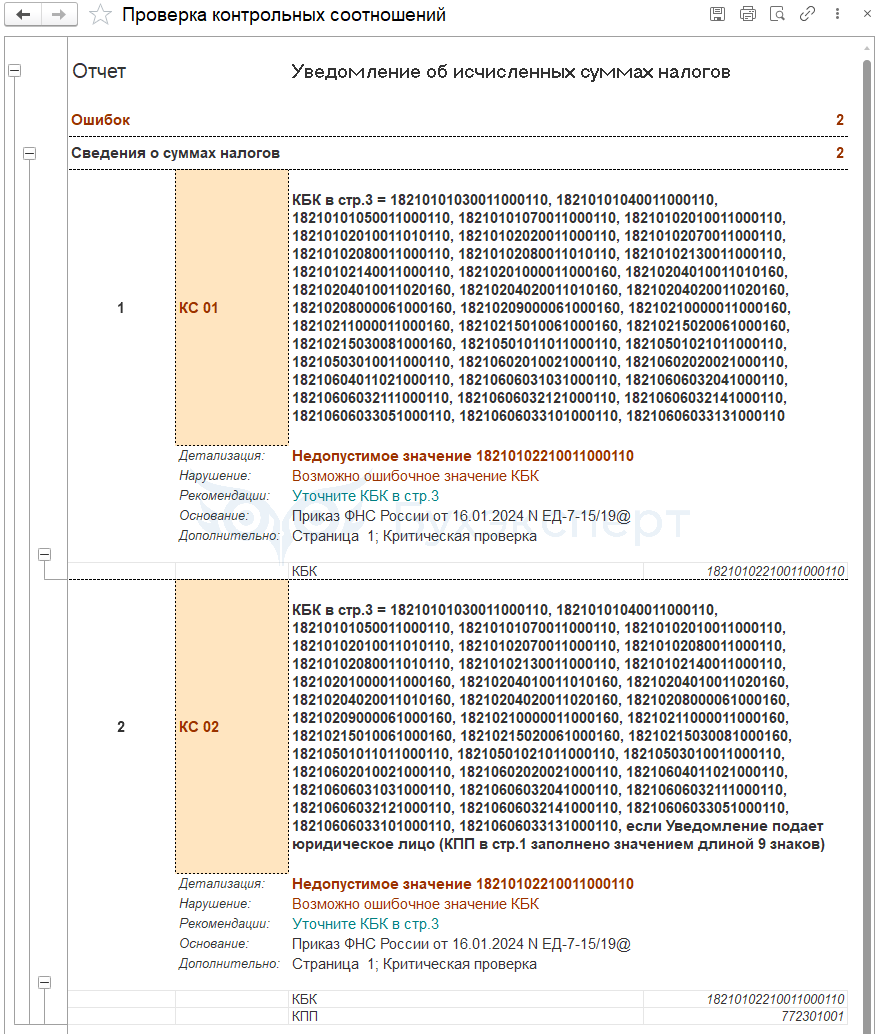Viewport: 880px width, 1034px height.
Task: Click the Приказ ФНС России basis under КС 01
Action: [461, 516]
